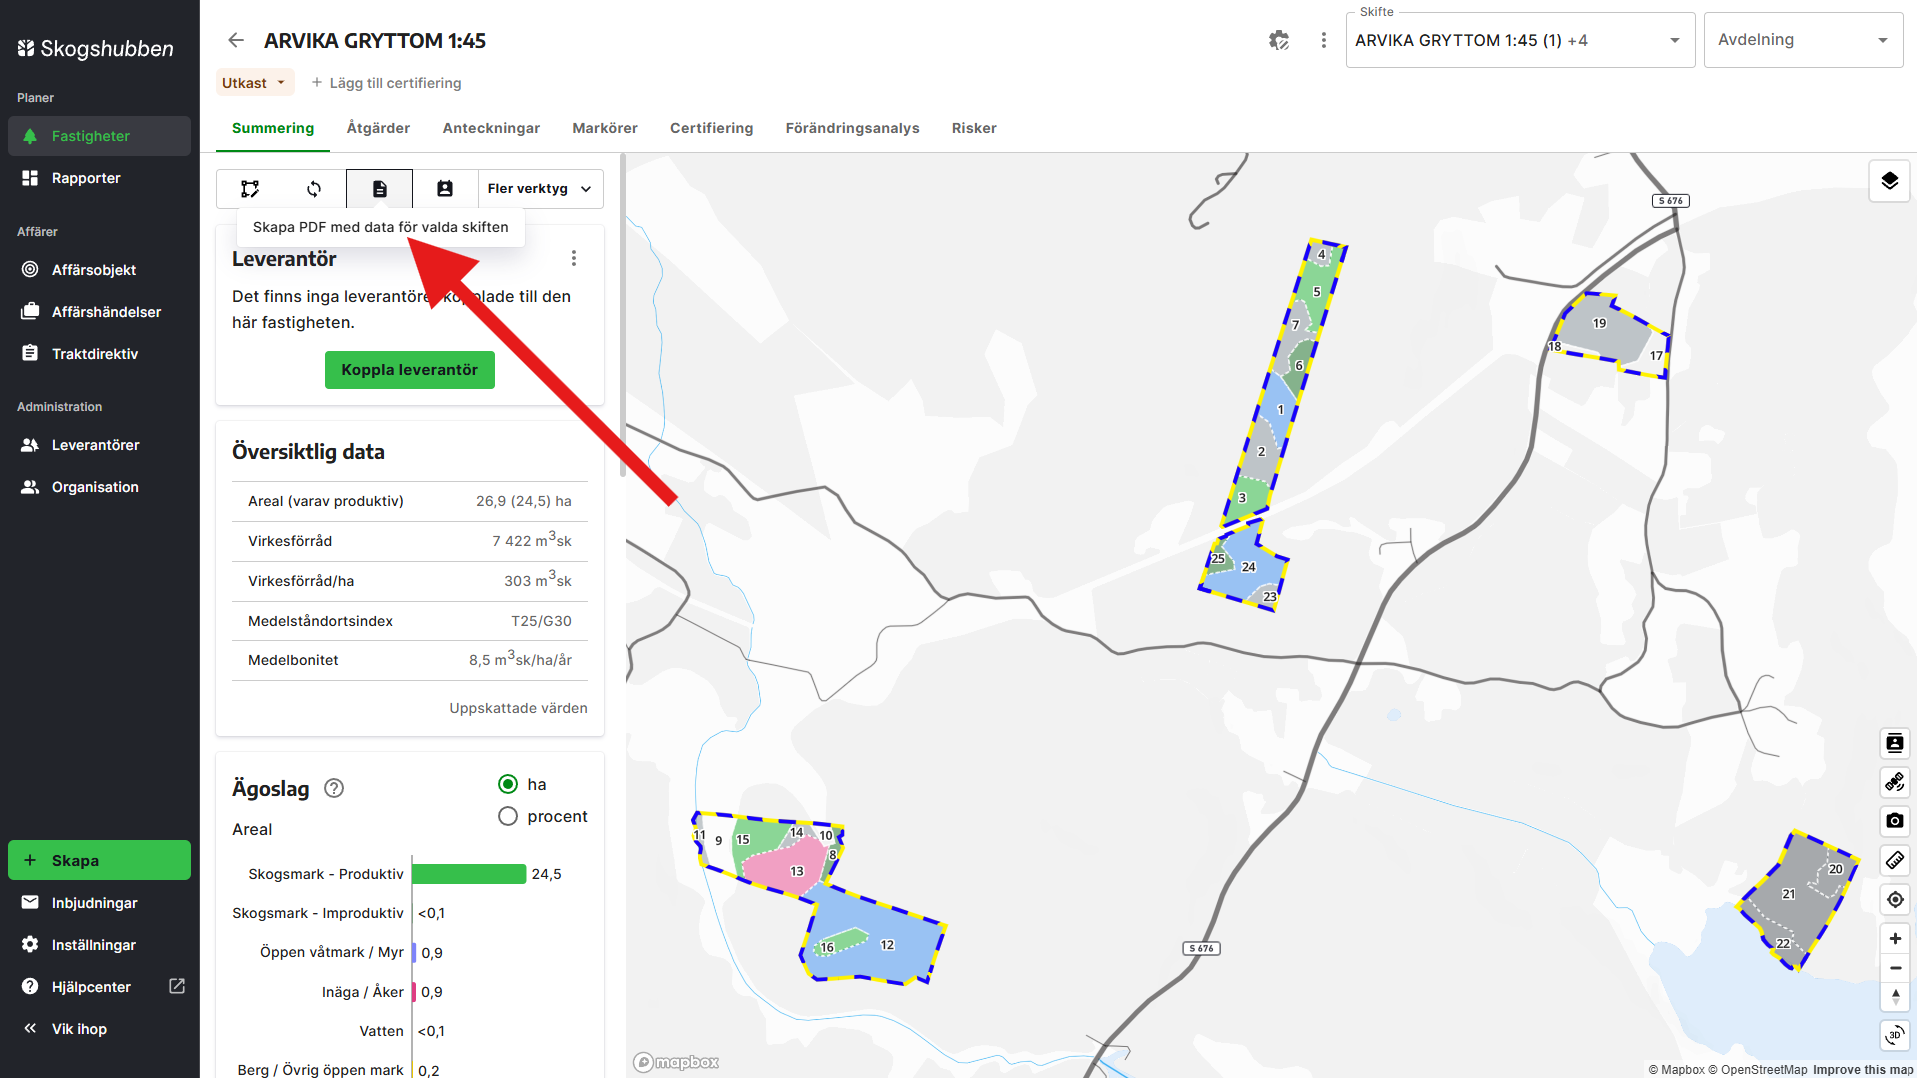Show help for Ägoslag via question mark icon
This screenshot has width=1917, height=1078.
[335, 788]
